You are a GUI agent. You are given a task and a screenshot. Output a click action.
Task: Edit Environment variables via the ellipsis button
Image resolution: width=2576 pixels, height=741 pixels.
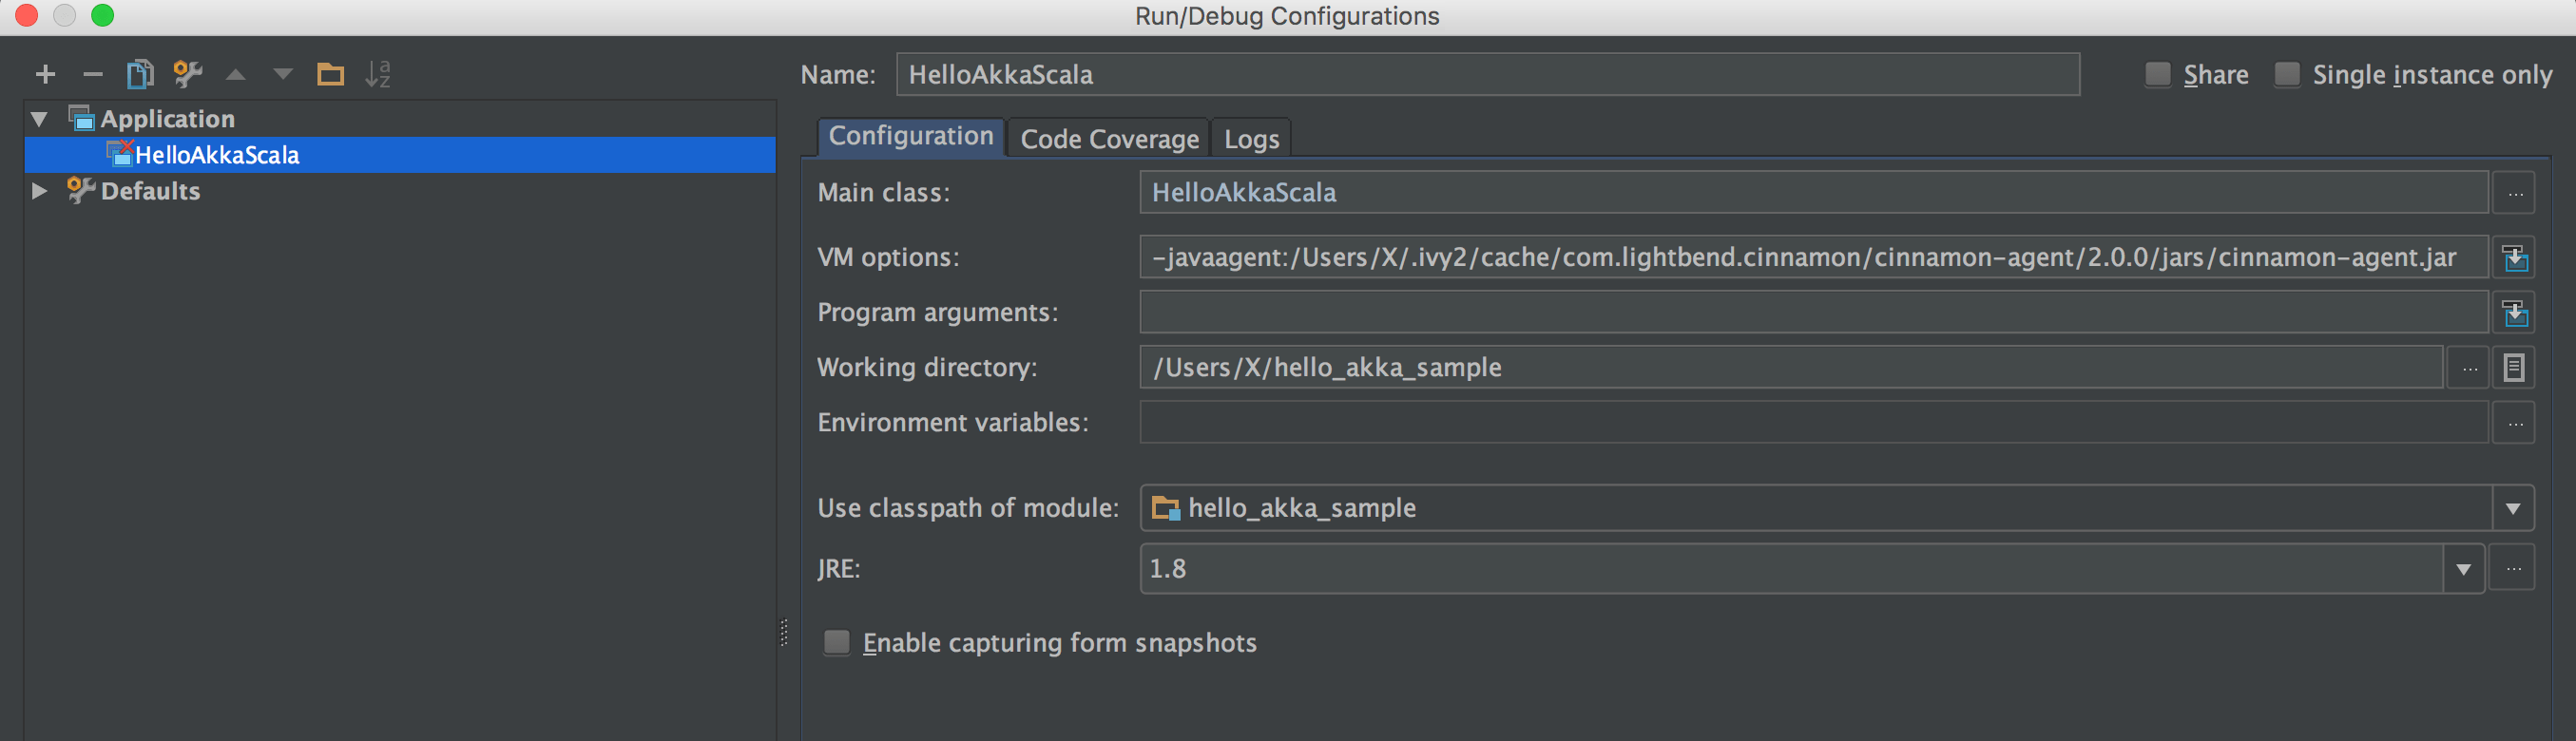point(2514,423)
